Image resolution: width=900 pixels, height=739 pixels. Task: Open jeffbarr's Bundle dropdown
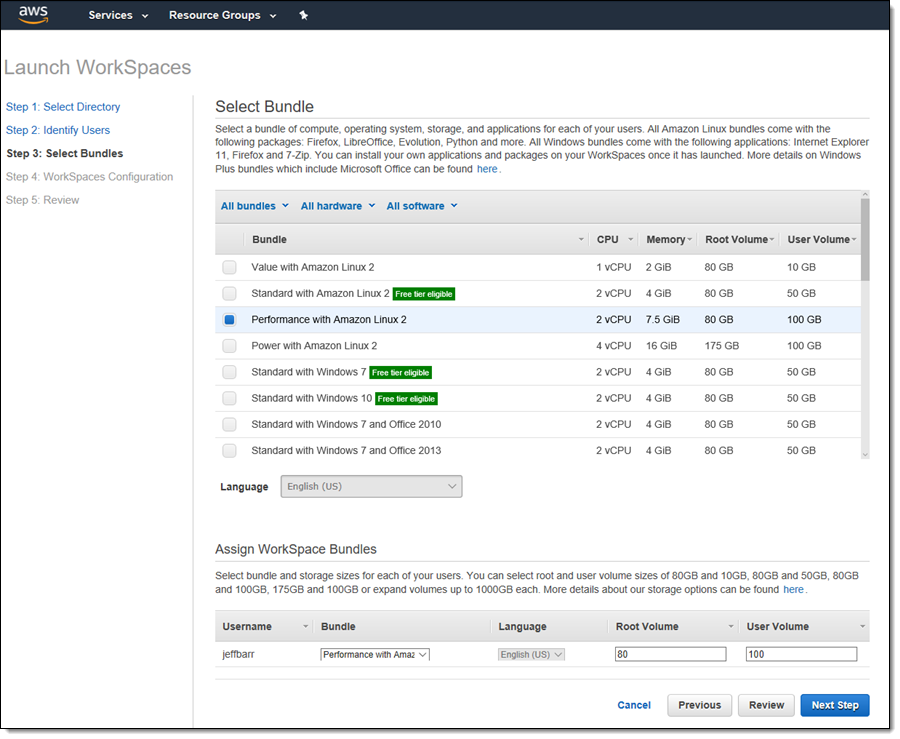click(x=375, y=654)
